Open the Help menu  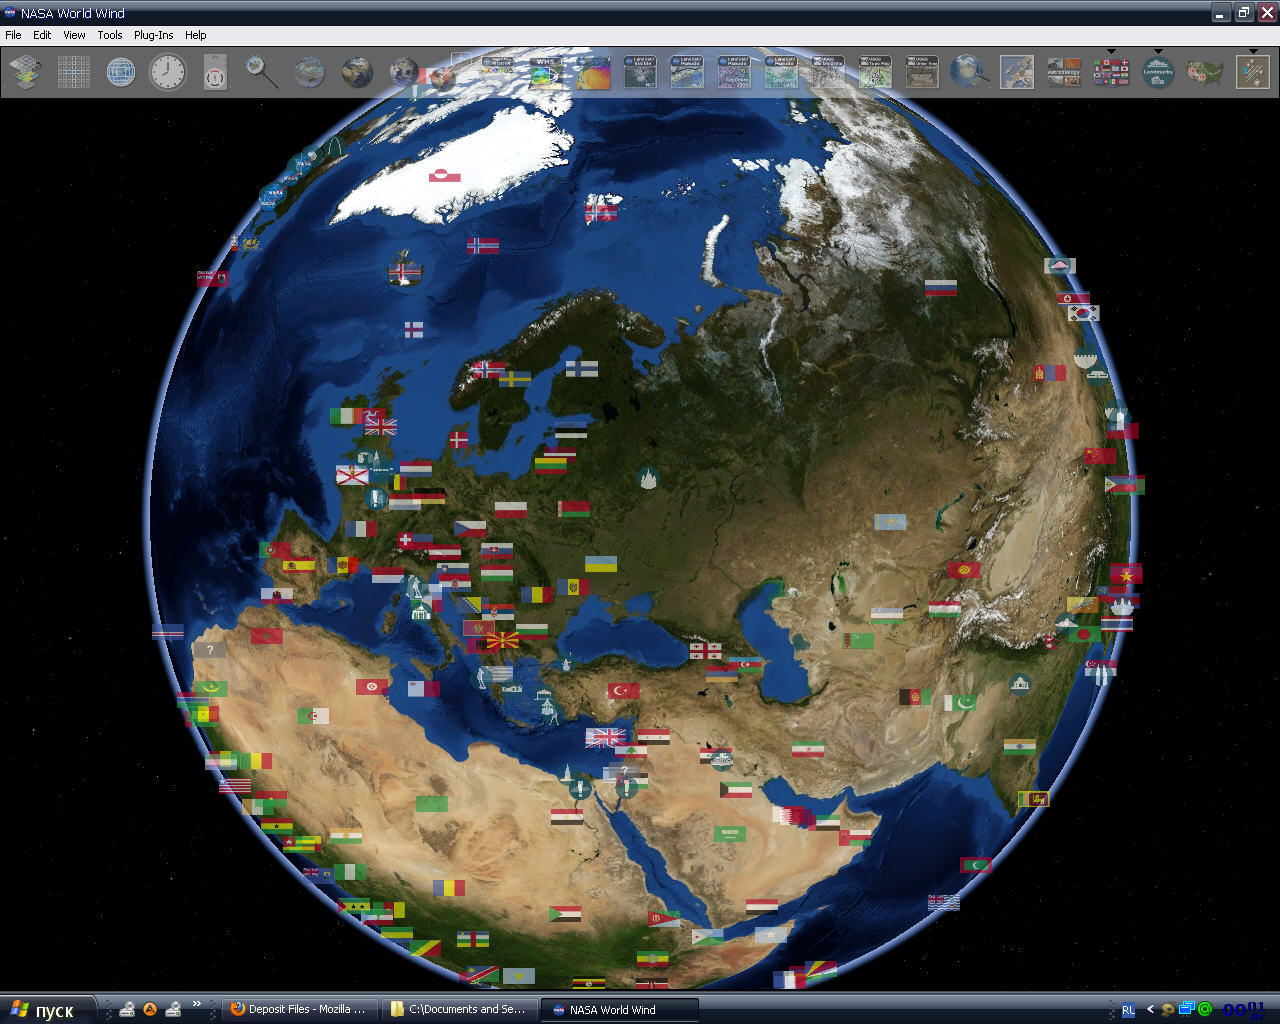(196, 35)
